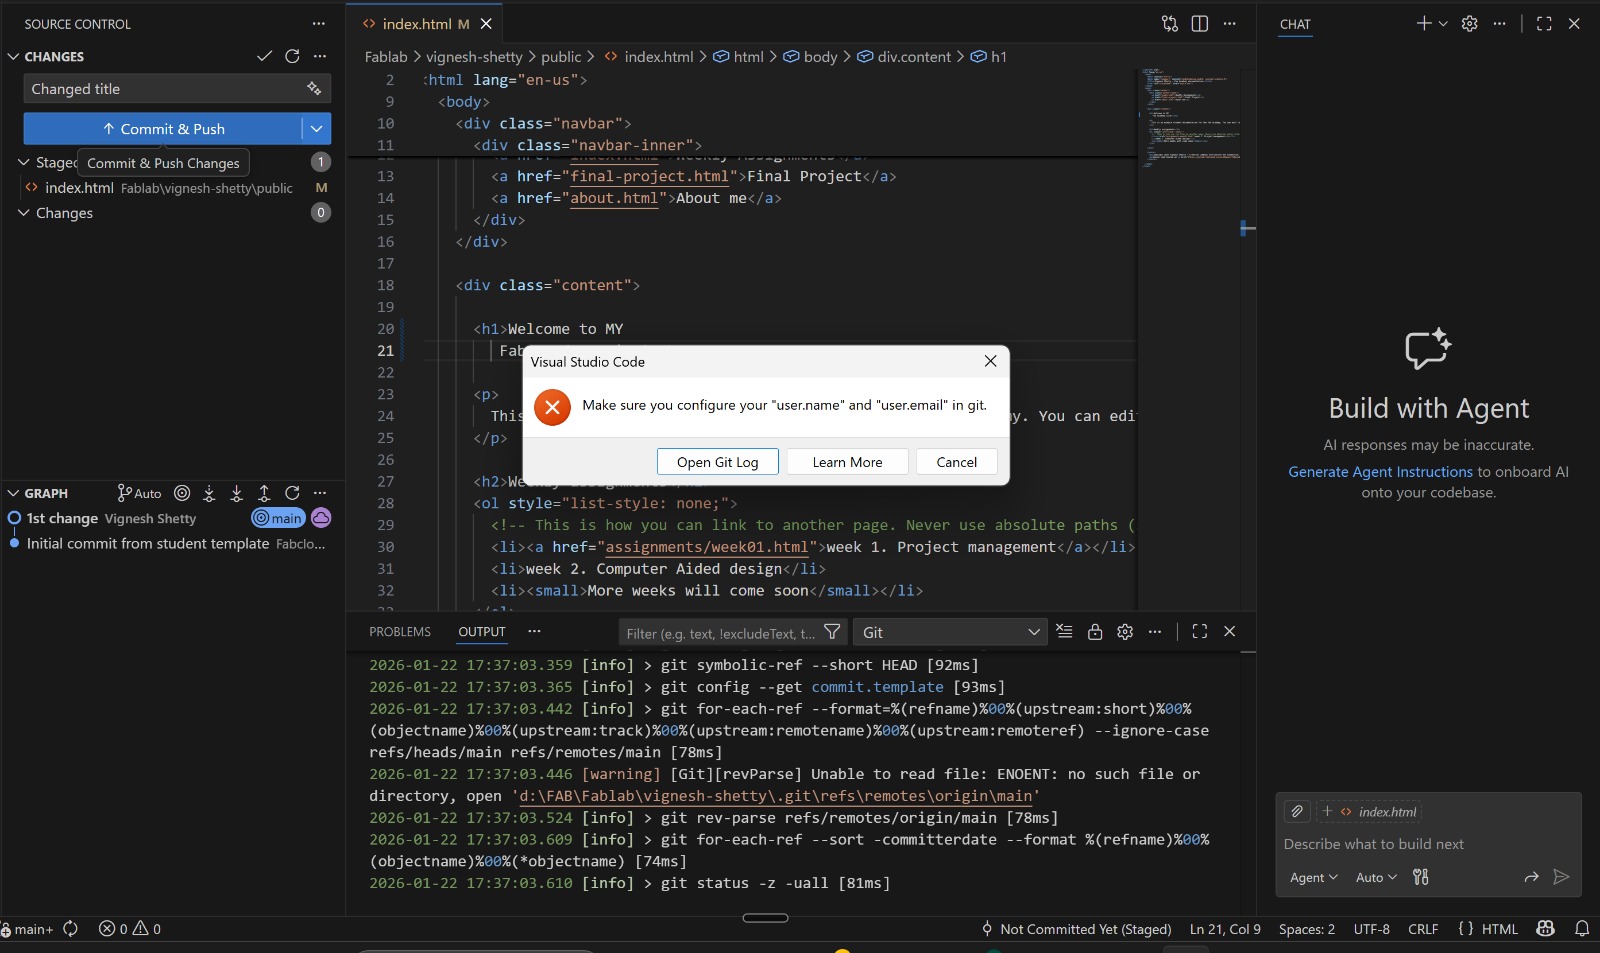
Task: Open the Auto model picker in Chat
Action: [1376, 877]
